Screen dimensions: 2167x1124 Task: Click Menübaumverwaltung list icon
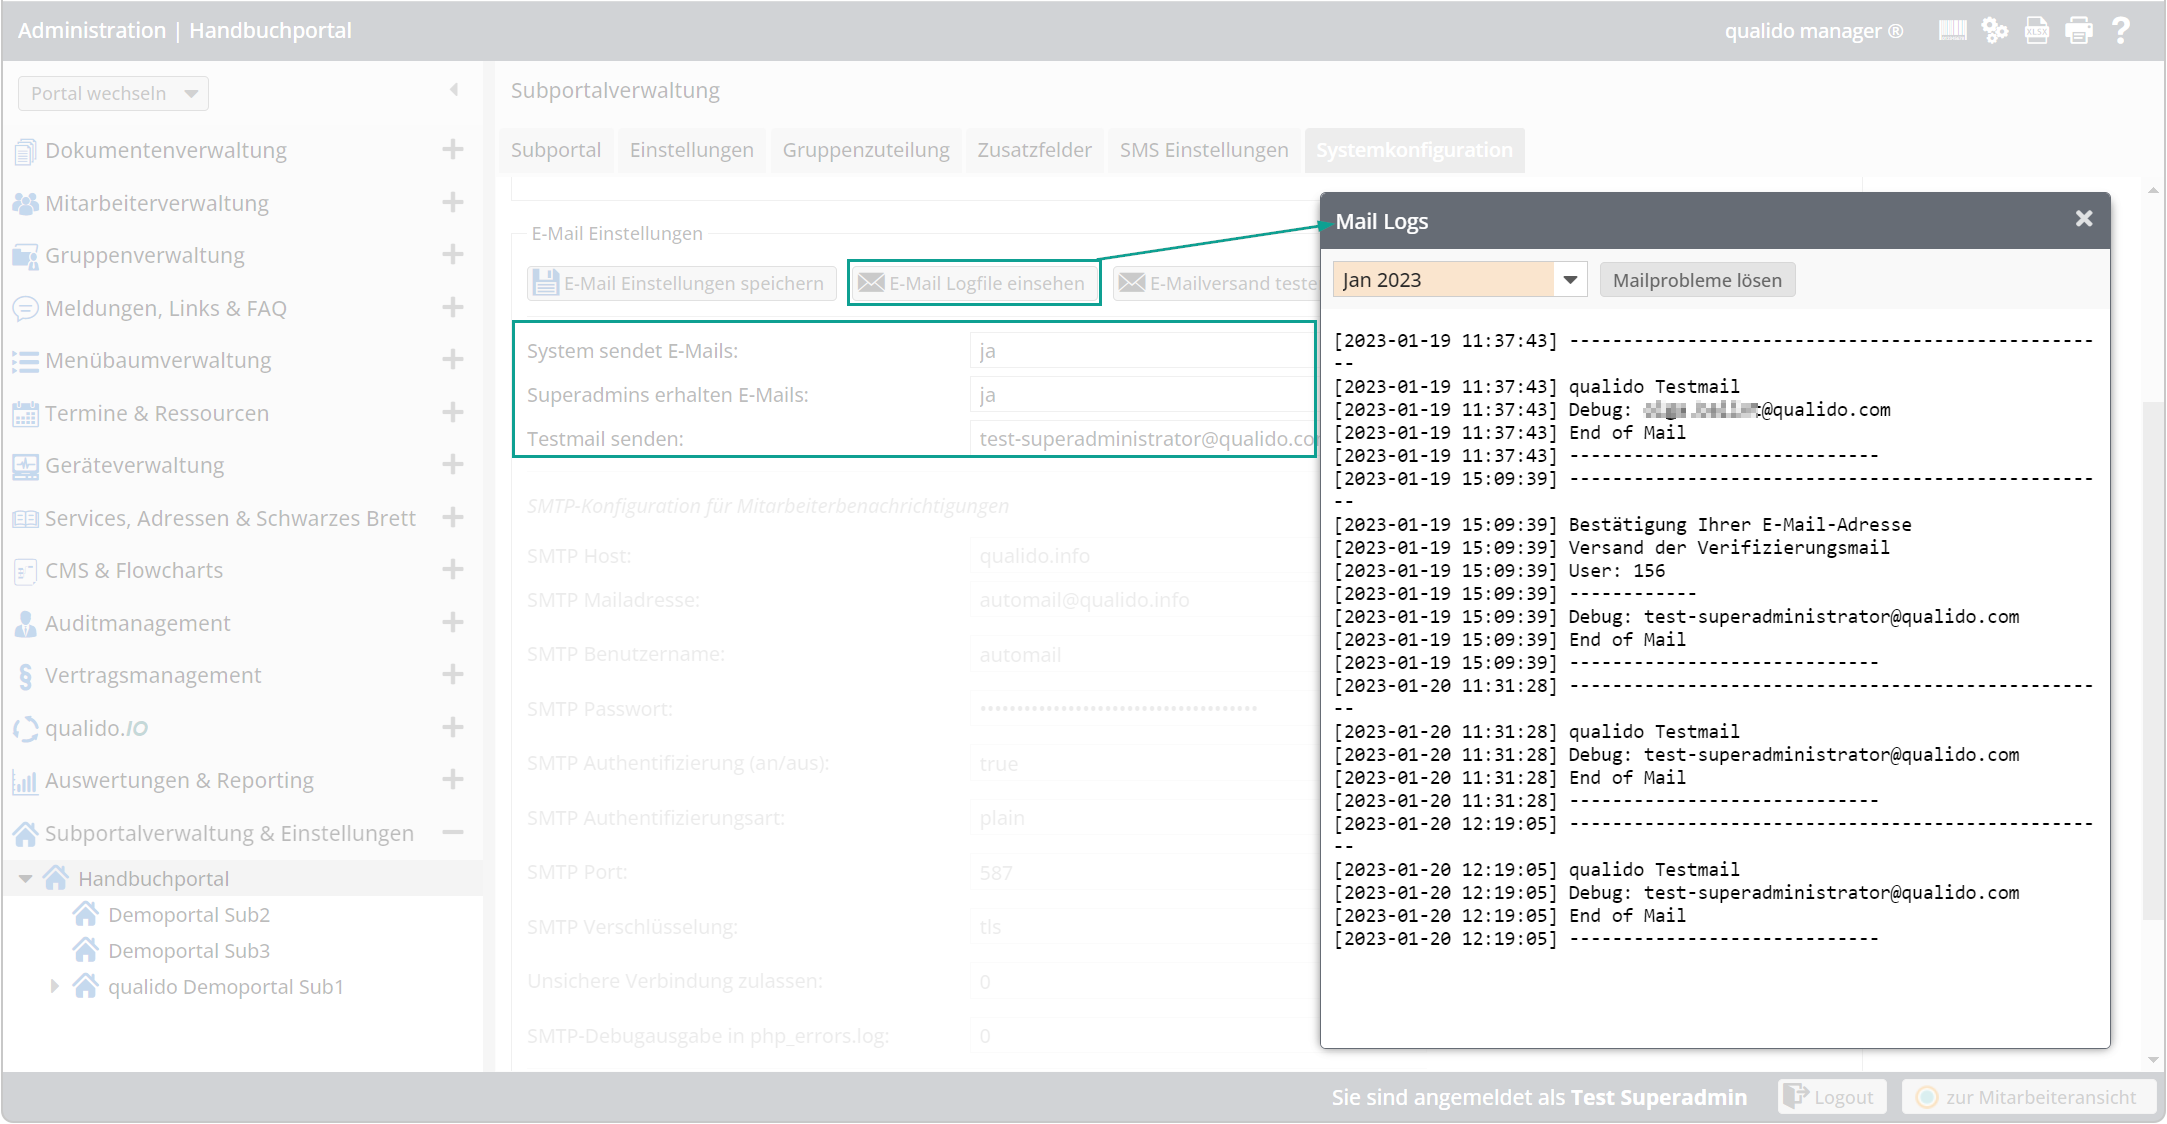25,361
